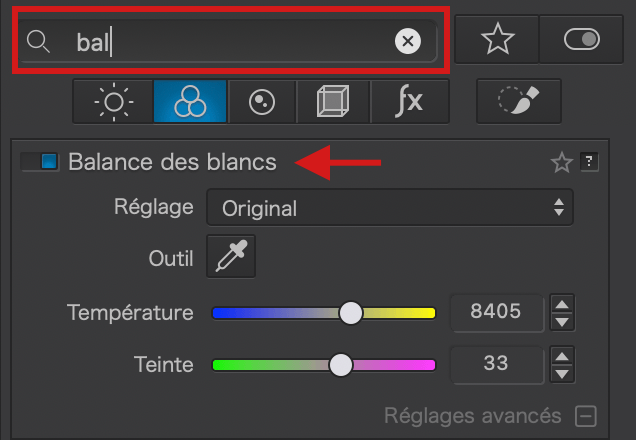Click the Température slider handle
This screenshot has width=636, height=440.
coord(350,313)
